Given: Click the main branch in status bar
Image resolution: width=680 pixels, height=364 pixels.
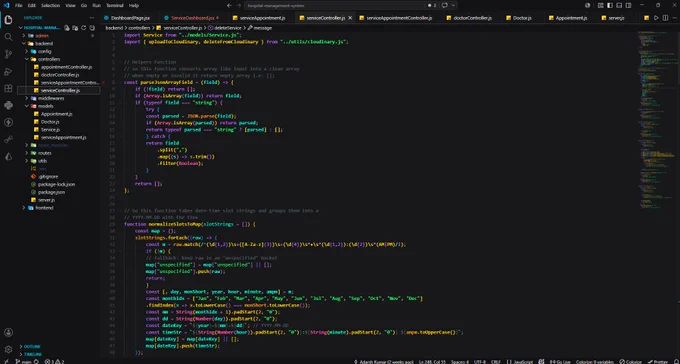Looking at the screenshot, I should tap(24, 361).
